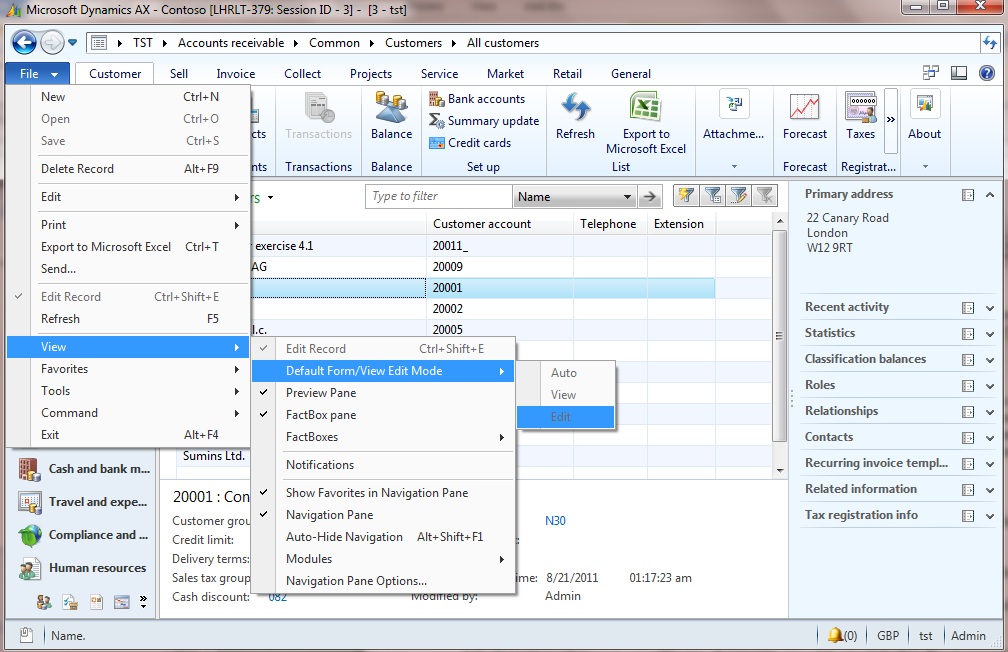Open the Travel and expense module
This screenshot has height=652, width=1008.
[x=83, y=502]
